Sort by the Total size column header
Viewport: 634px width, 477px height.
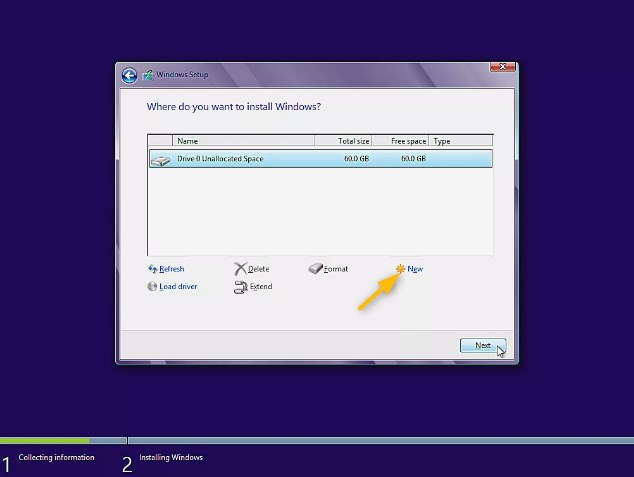[343, 141]
